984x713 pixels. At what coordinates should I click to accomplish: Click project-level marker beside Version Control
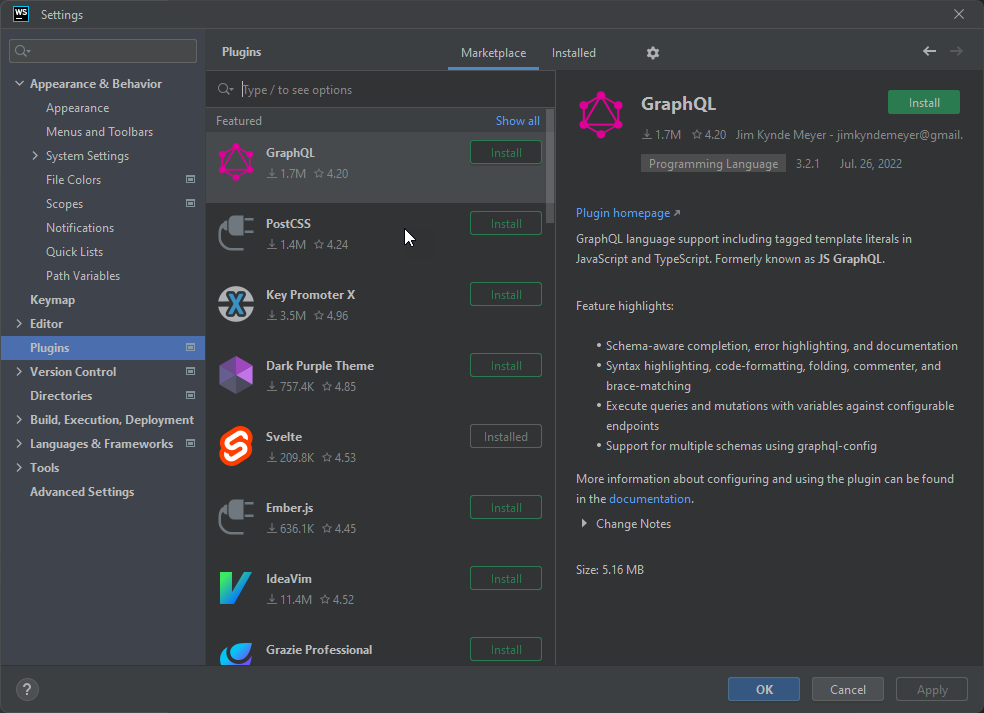(190, 371)
